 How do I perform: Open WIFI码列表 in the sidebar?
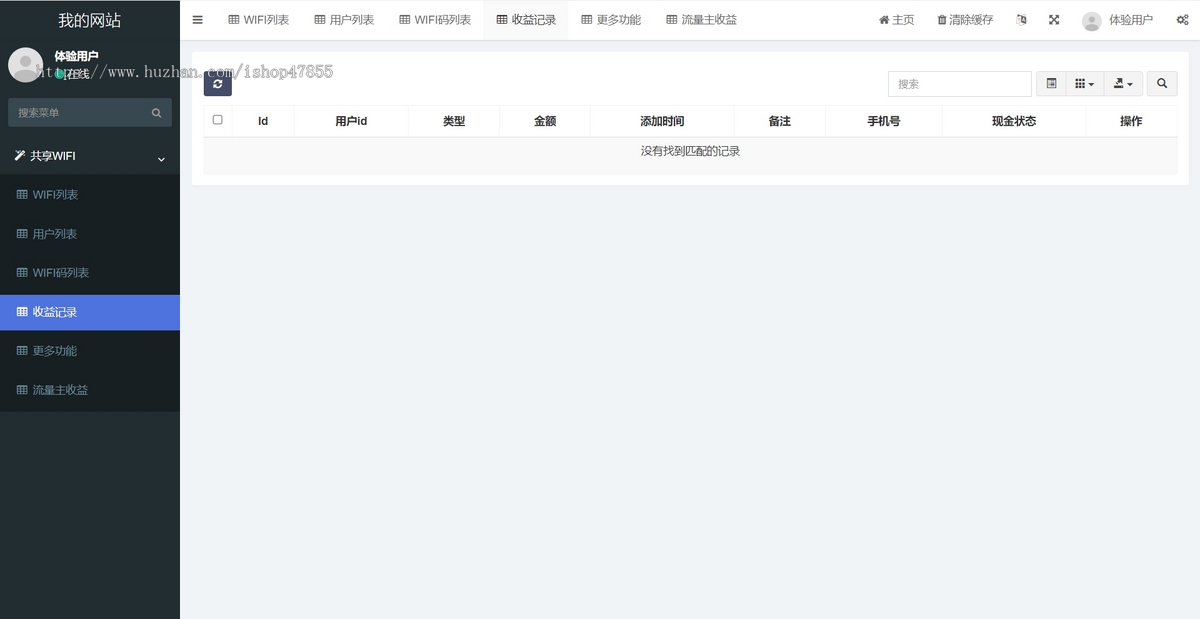click(x=90, y=273)
